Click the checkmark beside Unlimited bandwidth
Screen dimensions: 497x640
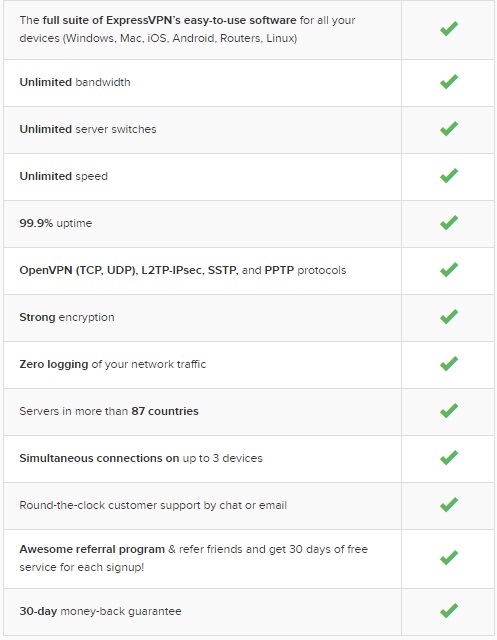tap(449, 82)
